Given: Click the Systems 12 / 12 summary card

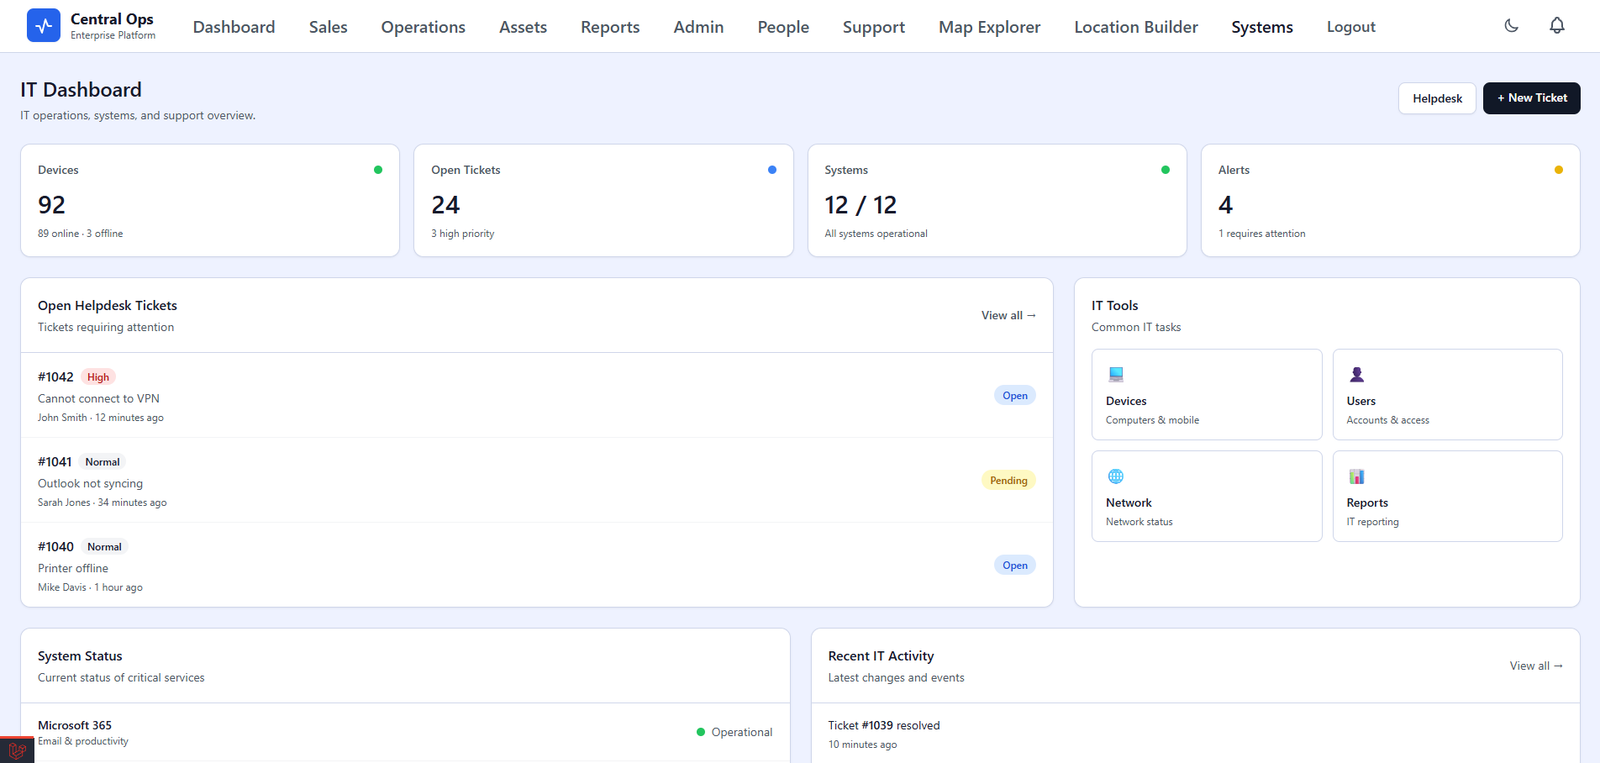Looking at the screenshot, I should tap(997, 200).
